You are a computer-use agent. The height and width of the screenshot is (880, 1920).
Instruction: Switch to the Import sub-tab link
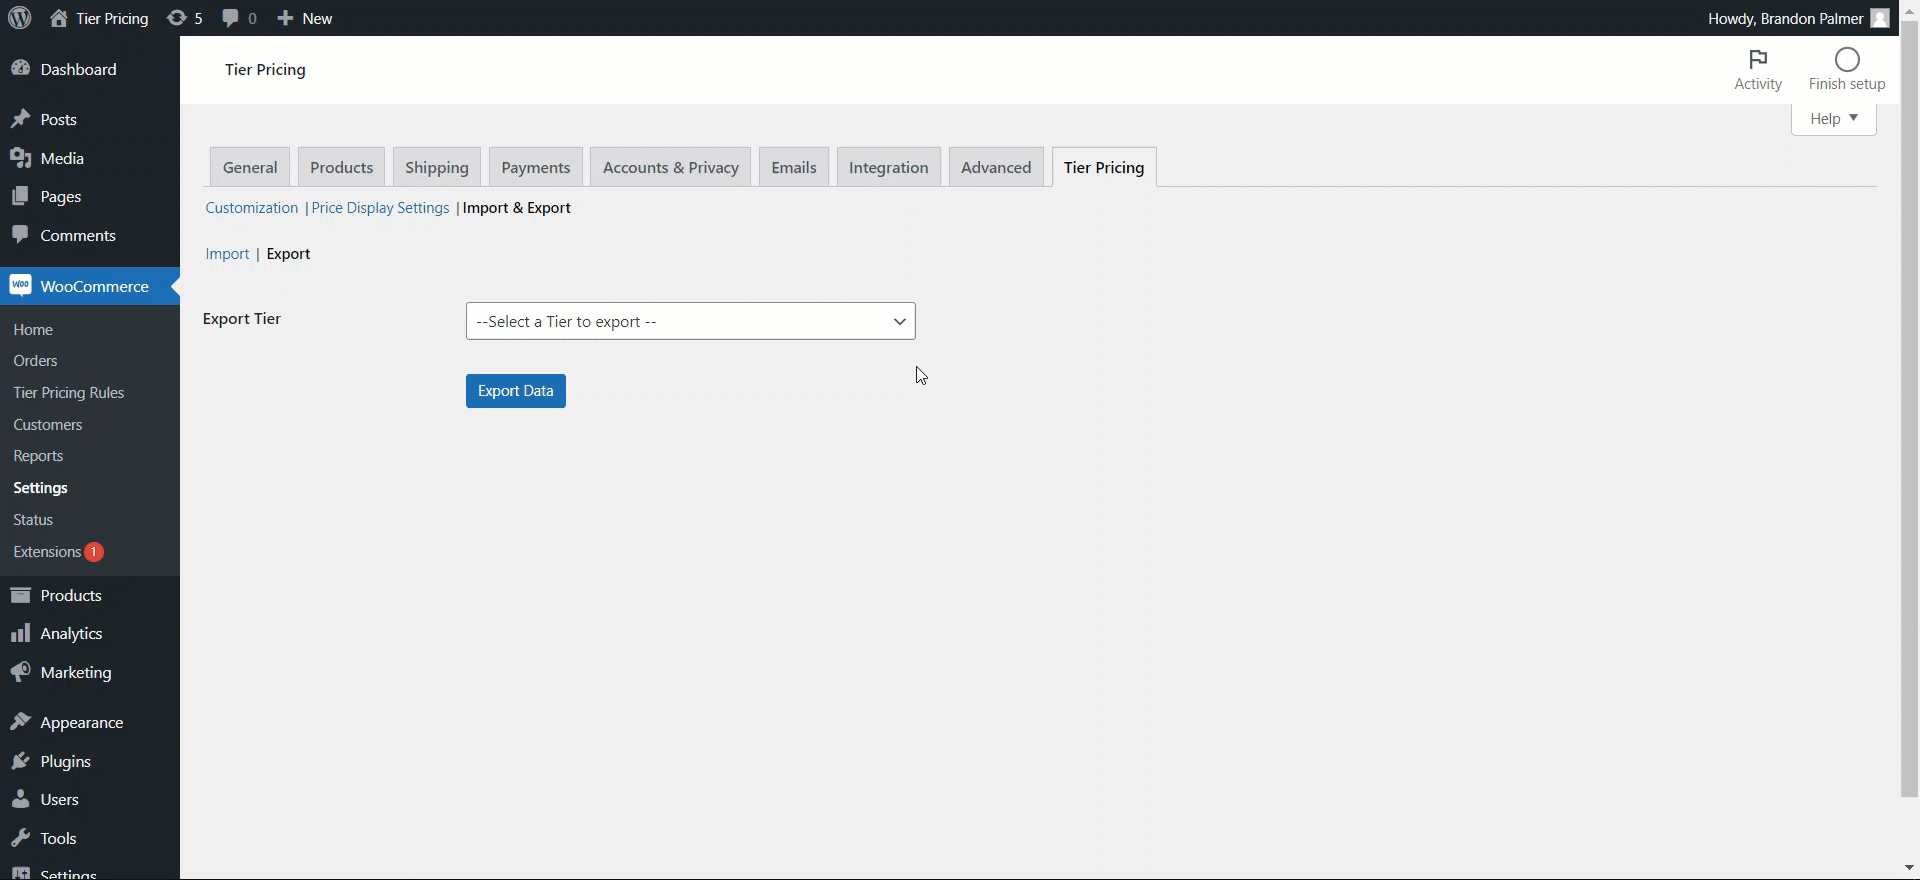point(227,254)
